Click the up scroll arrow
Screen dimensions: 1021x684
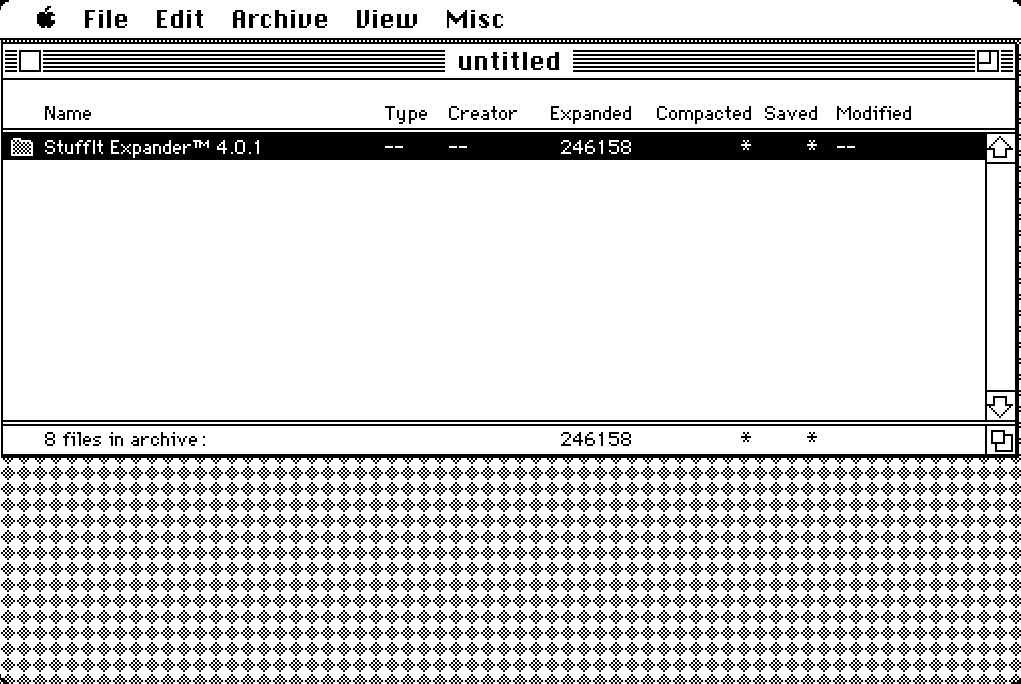coord(1001,146)
